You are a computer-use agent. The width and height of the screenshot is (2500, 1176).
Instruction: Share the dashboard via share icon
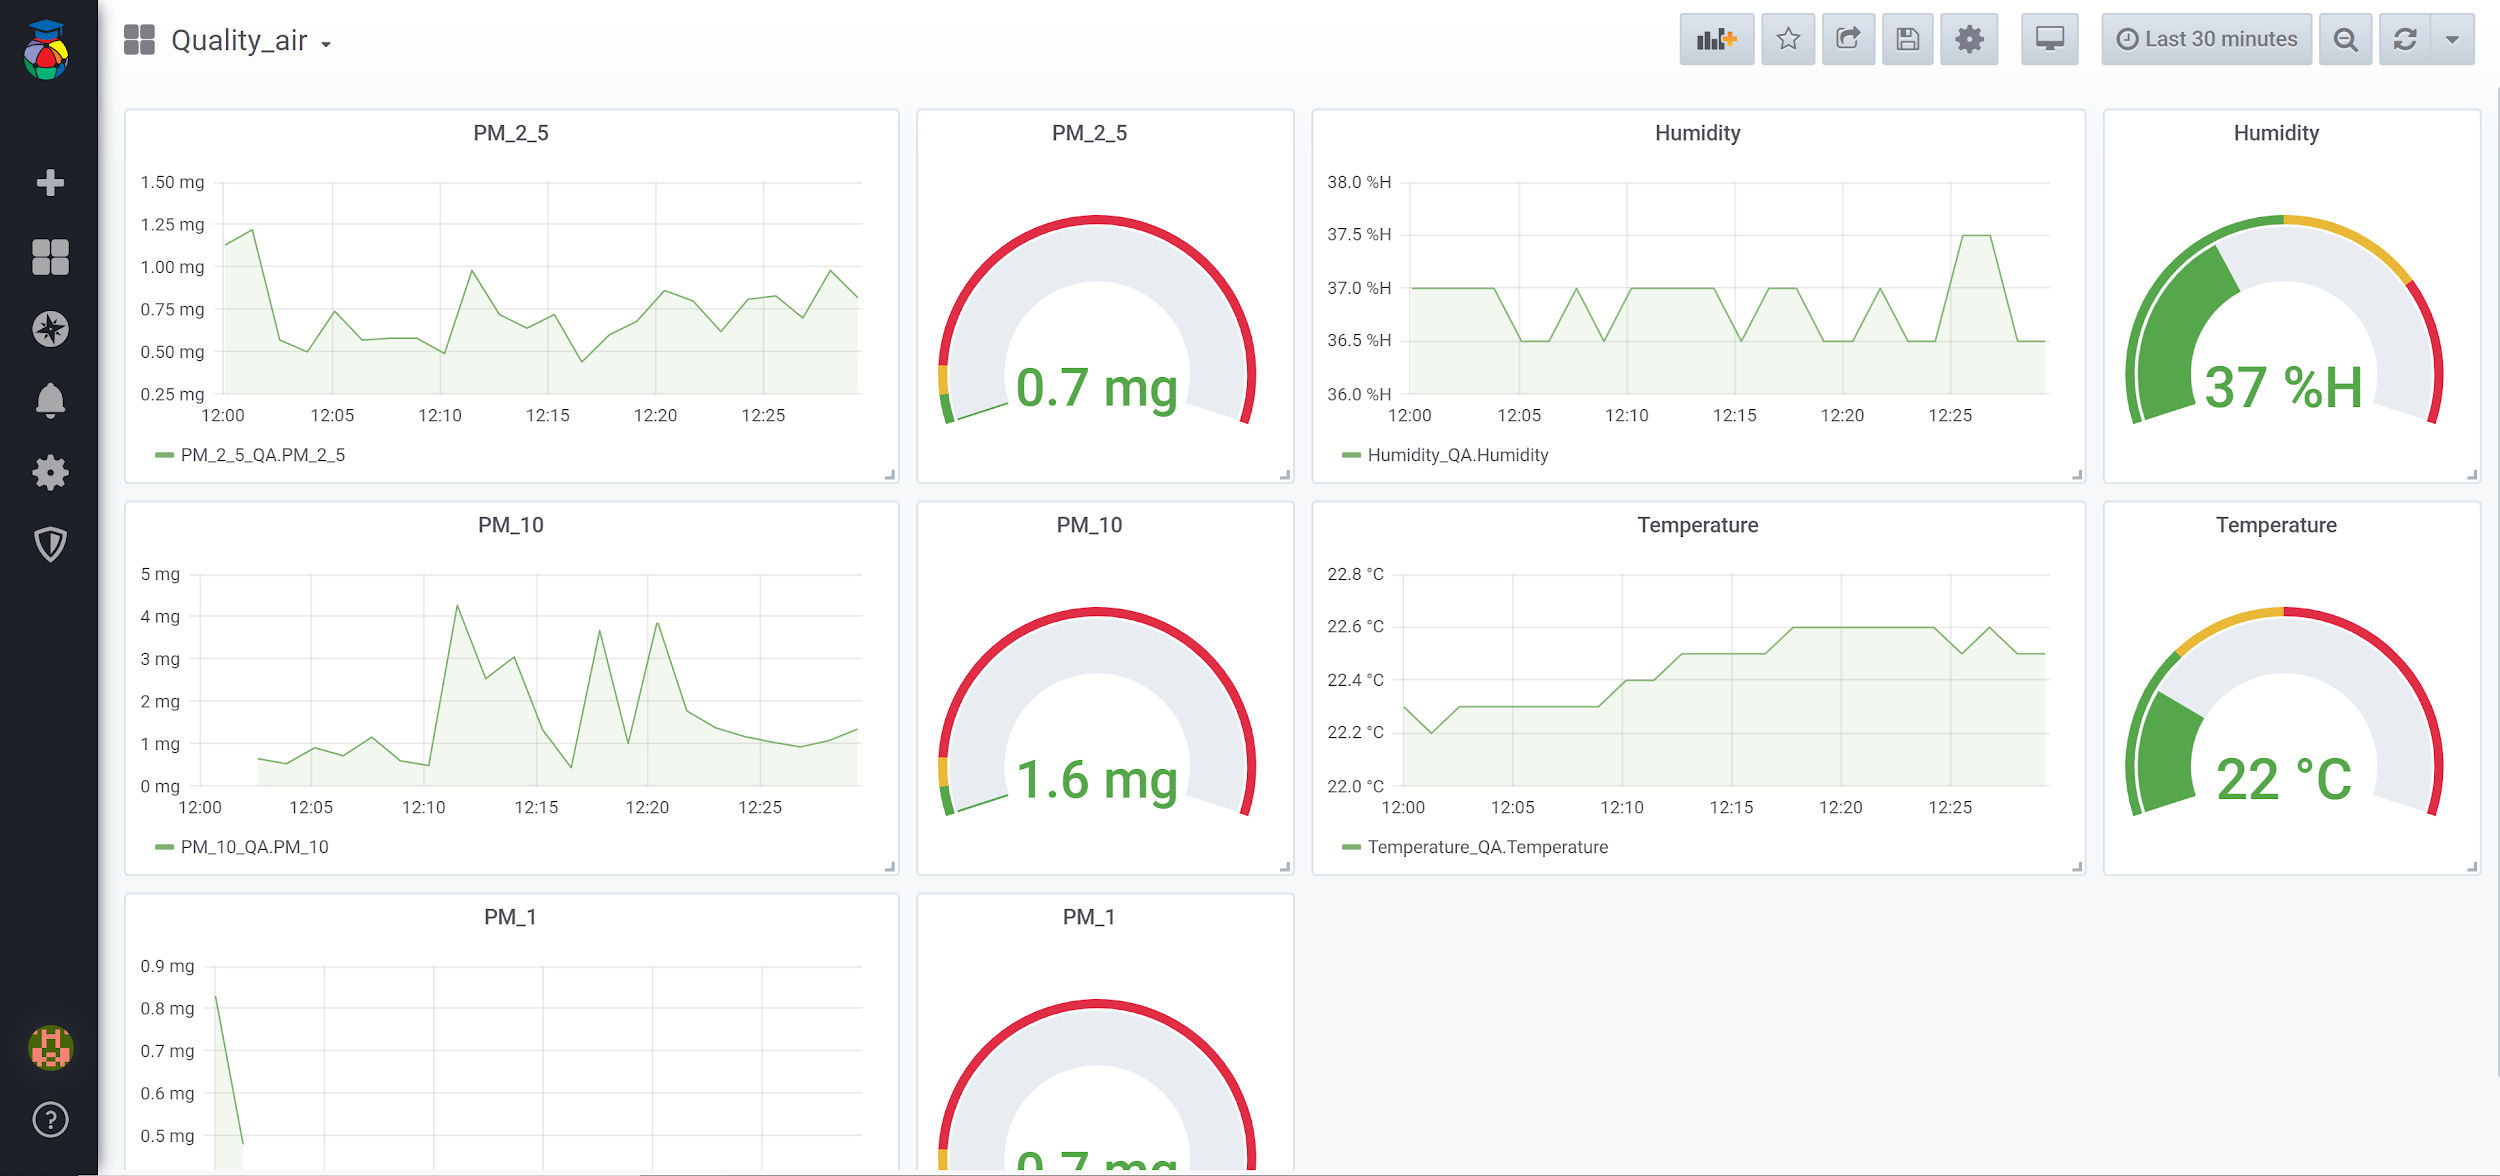pos(1848,39)
